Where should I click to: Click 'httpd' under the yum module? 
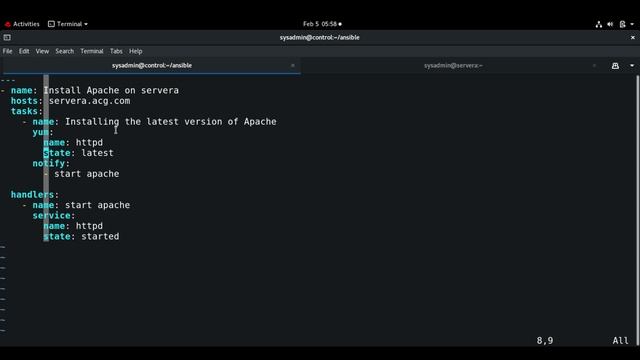pos(89,142)
